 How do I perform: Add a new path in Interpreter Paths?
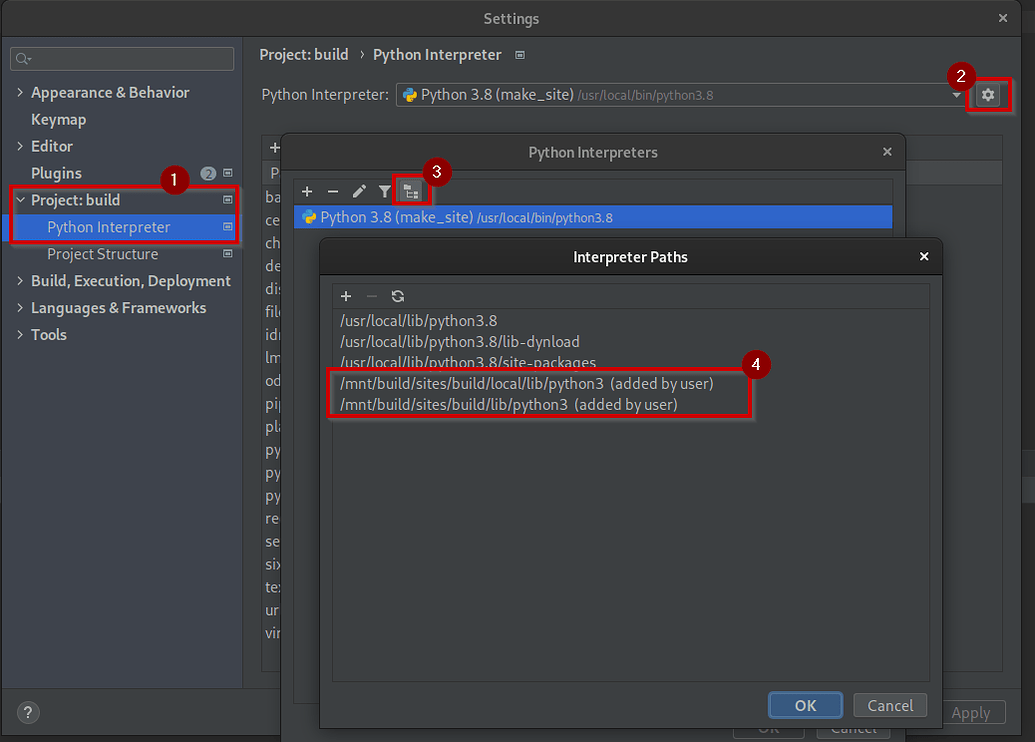point(346,296)
